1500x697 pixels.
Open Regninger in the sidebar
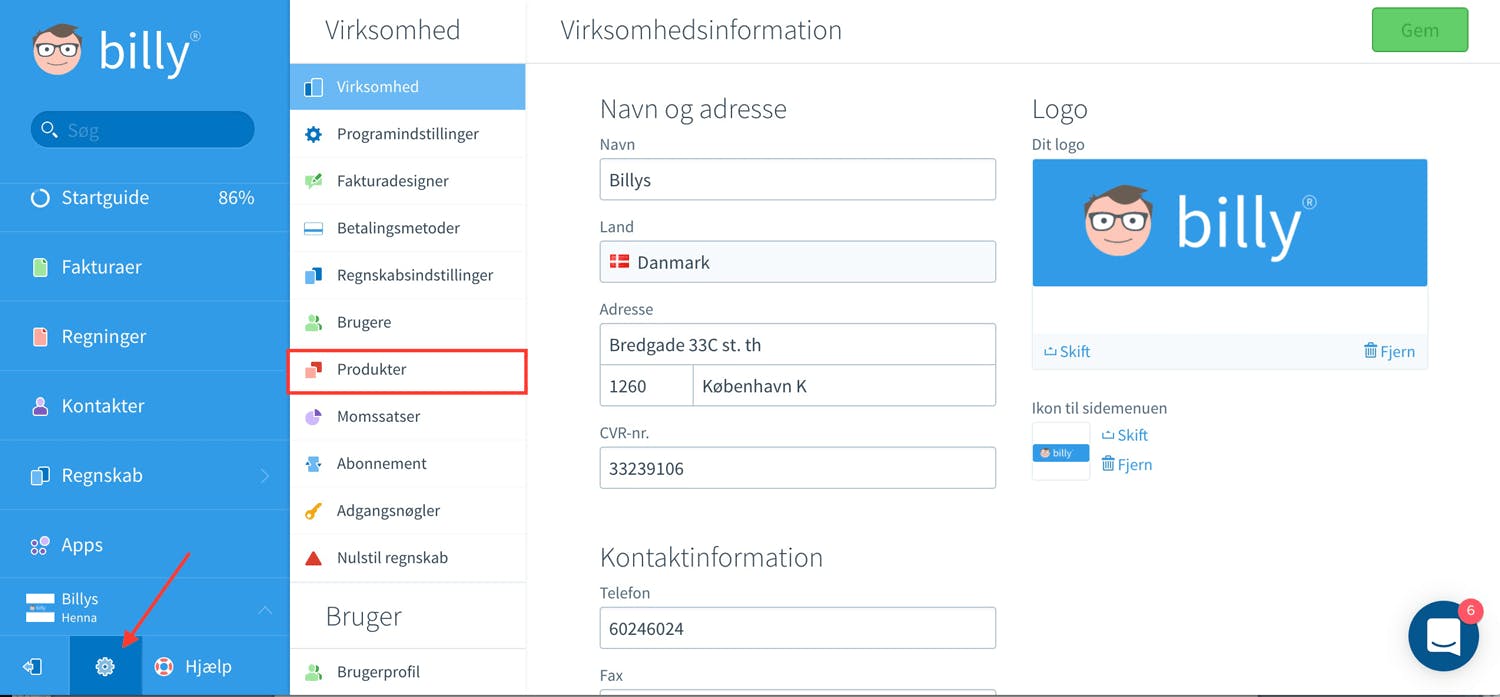pos(145,337)
